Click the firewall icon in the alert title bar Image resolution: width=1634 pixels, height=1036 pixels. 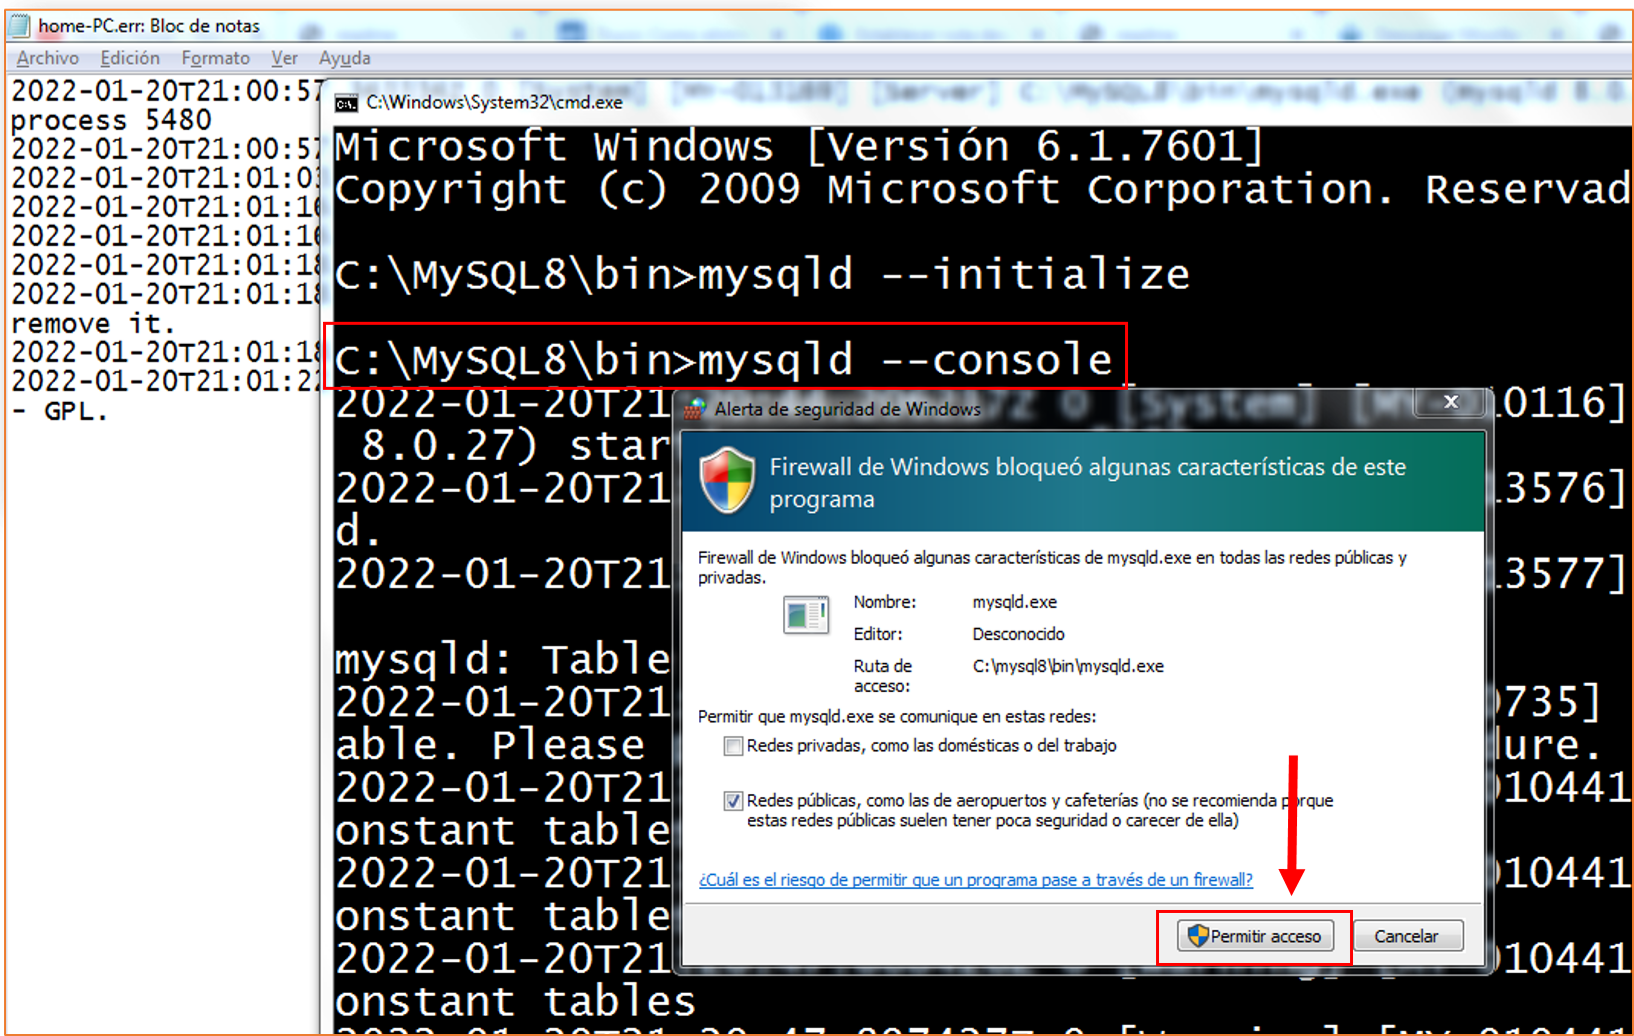click(x=695, y=408)
